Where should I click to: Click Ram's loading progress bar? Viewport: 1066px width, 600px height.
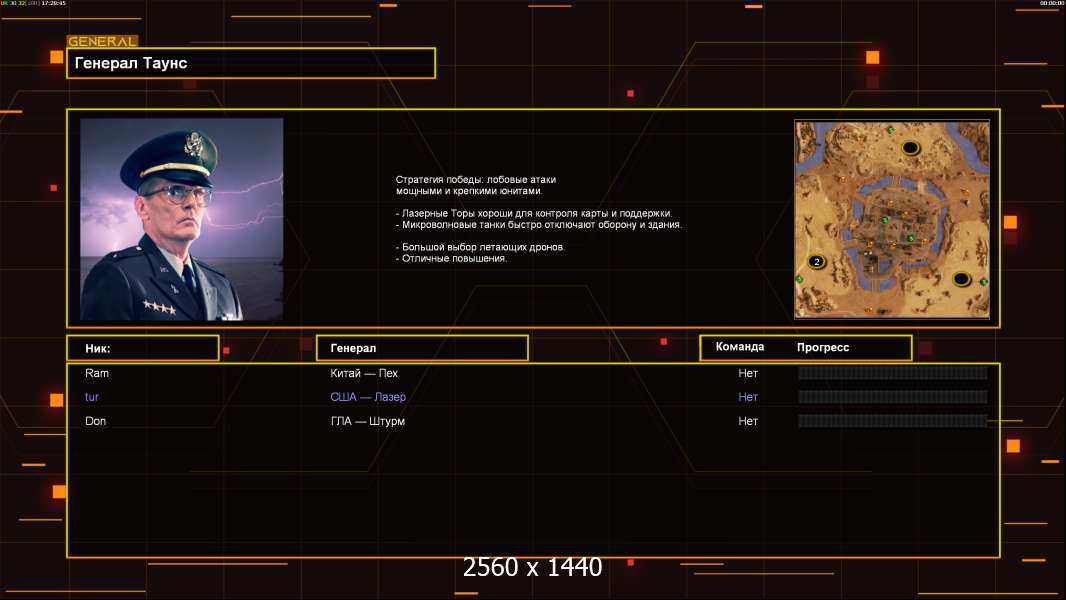point(892,373)
